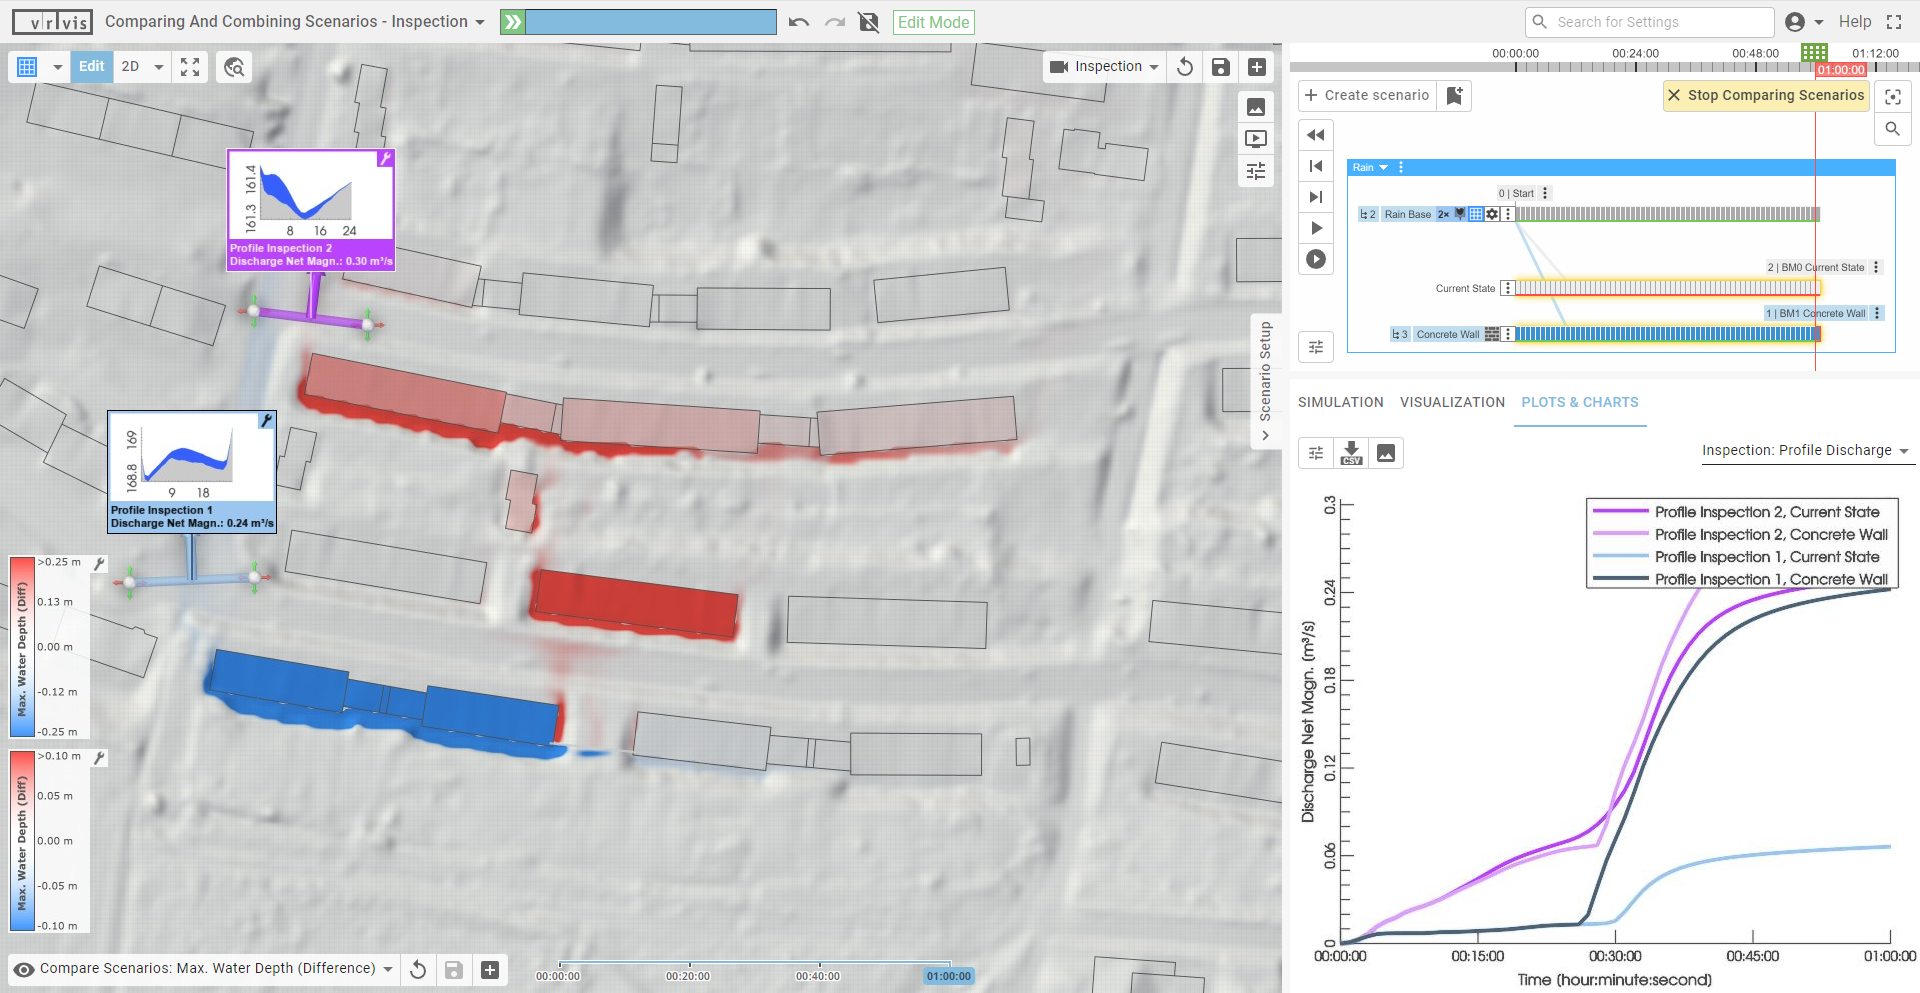Click the add scenario bookmark icon
The width and height of the screenshot is (1920, 993).
click(1455, 95)
